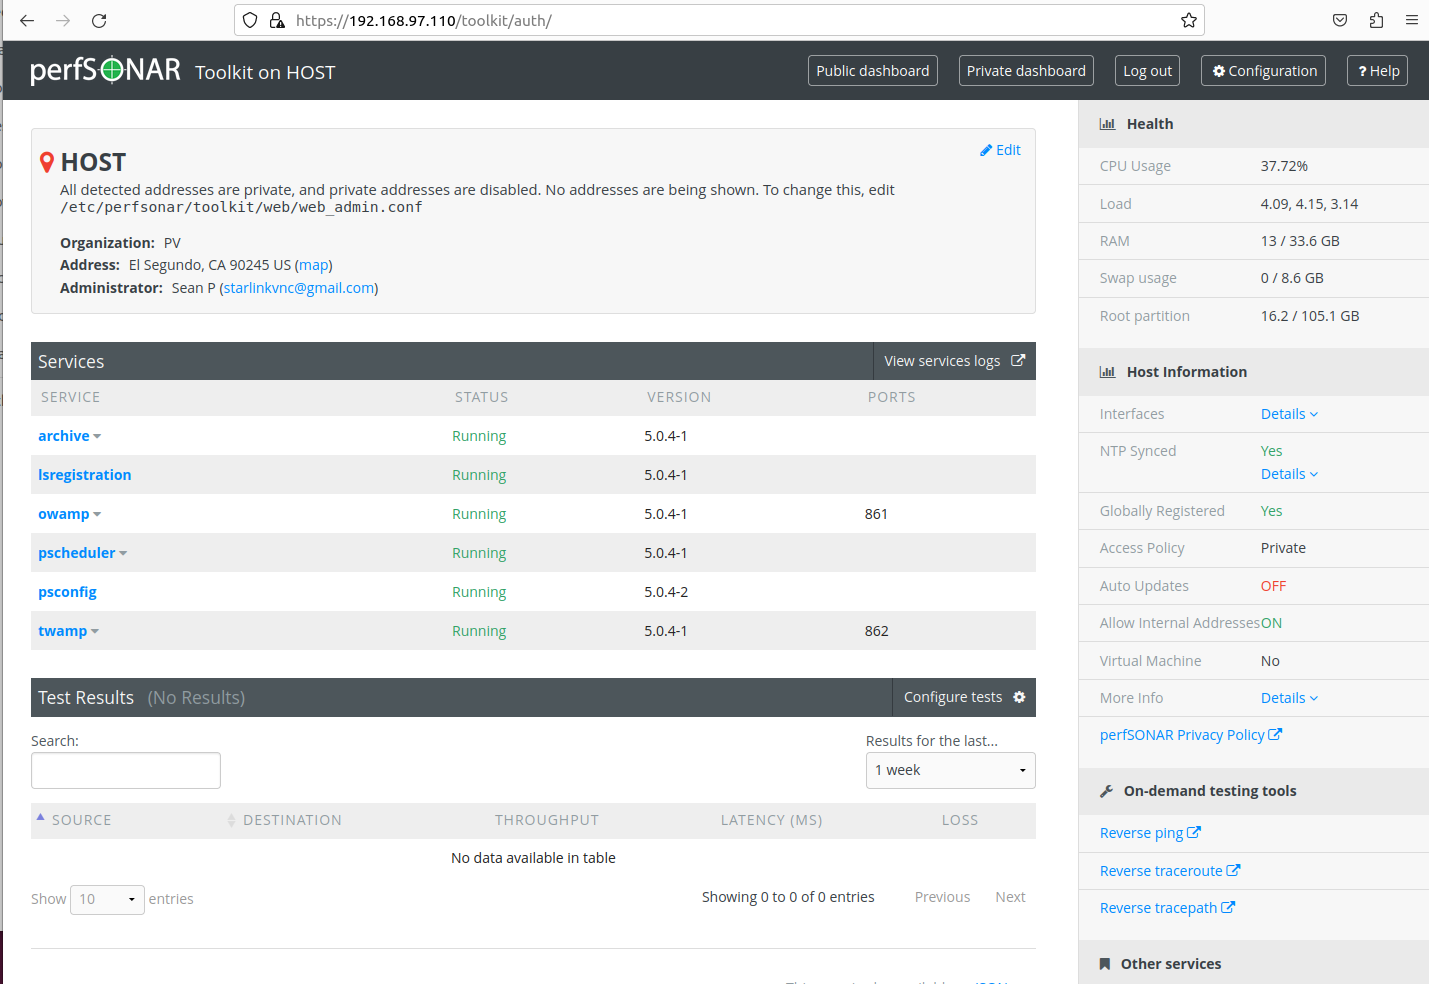1429x984 pixels.
Task: Click the padlock security warning icon
Action: coord(277,20)
